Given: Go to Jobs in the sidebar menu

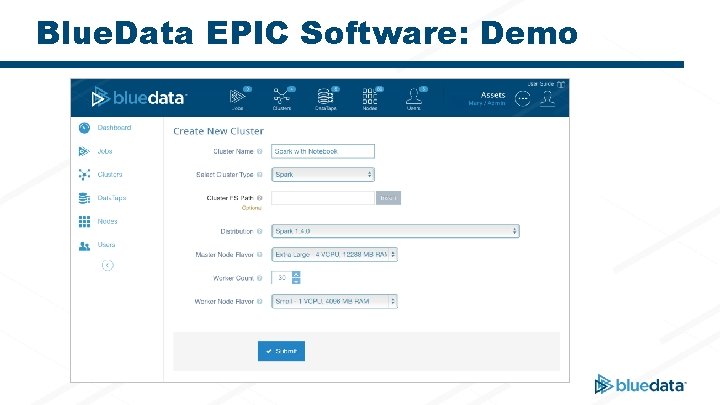Looking at the screenshot, I should (105, 151).
